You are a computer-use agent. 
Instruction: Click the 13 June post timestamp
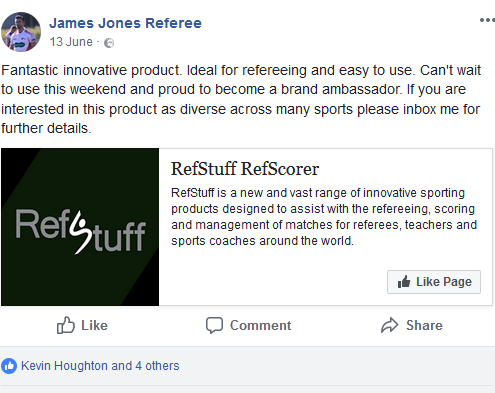(71, 42)
